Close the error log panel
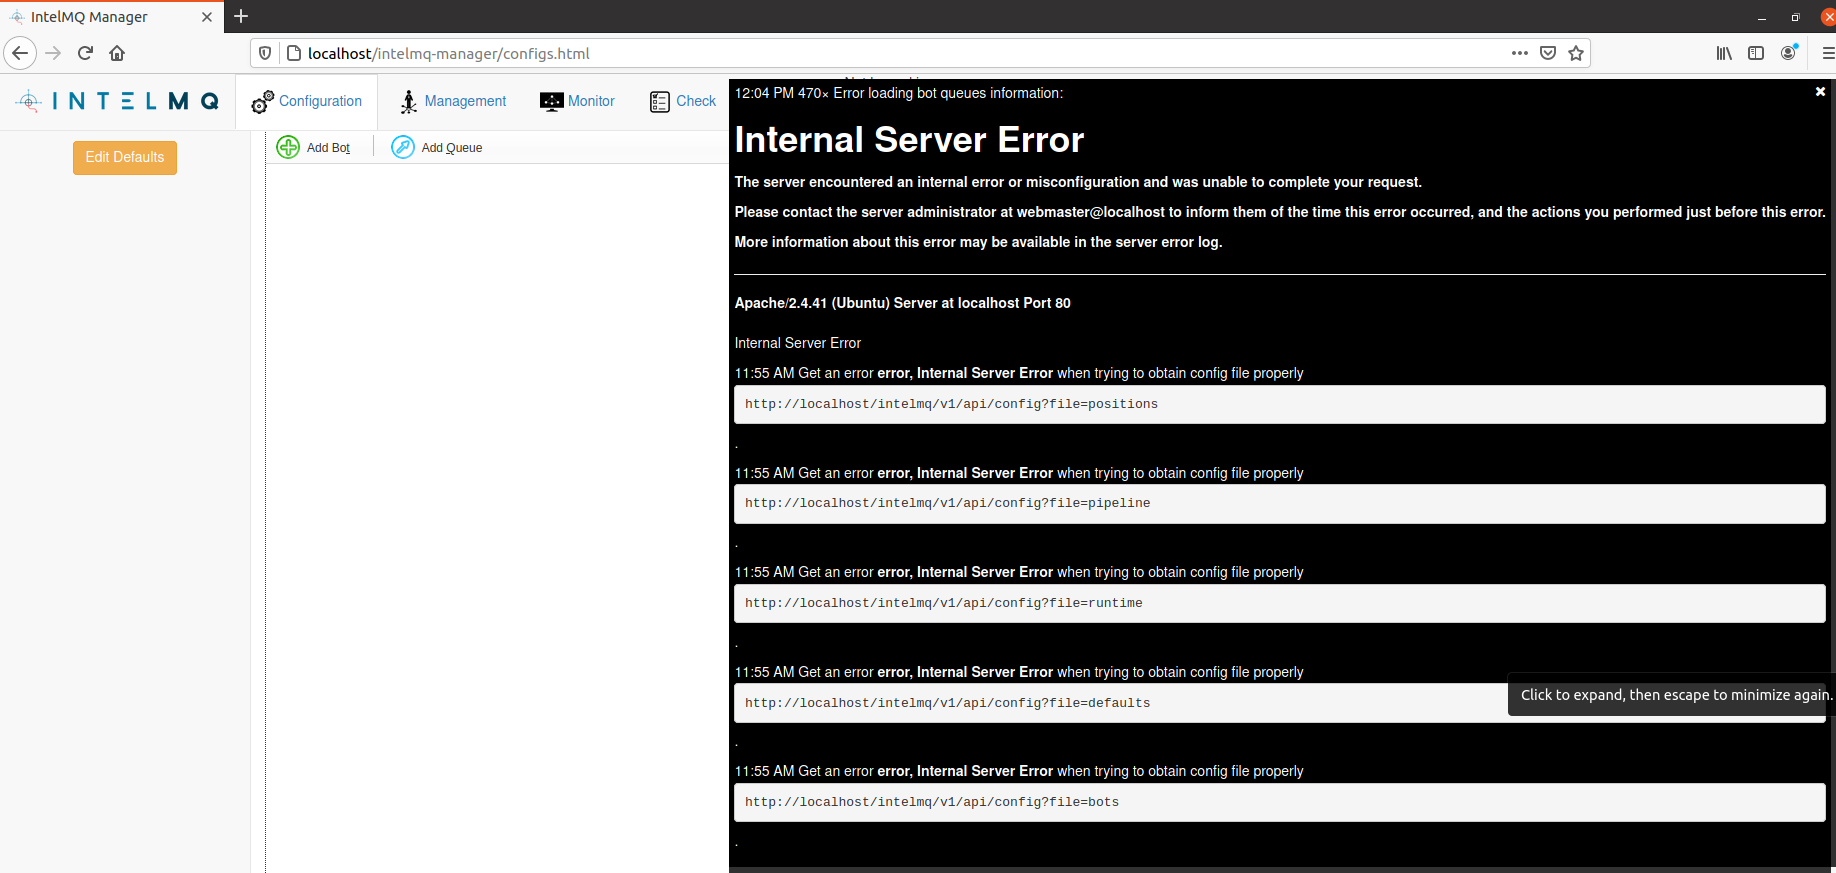The width and height of the screenshot is (1836, 873). tap(1820, 92)
